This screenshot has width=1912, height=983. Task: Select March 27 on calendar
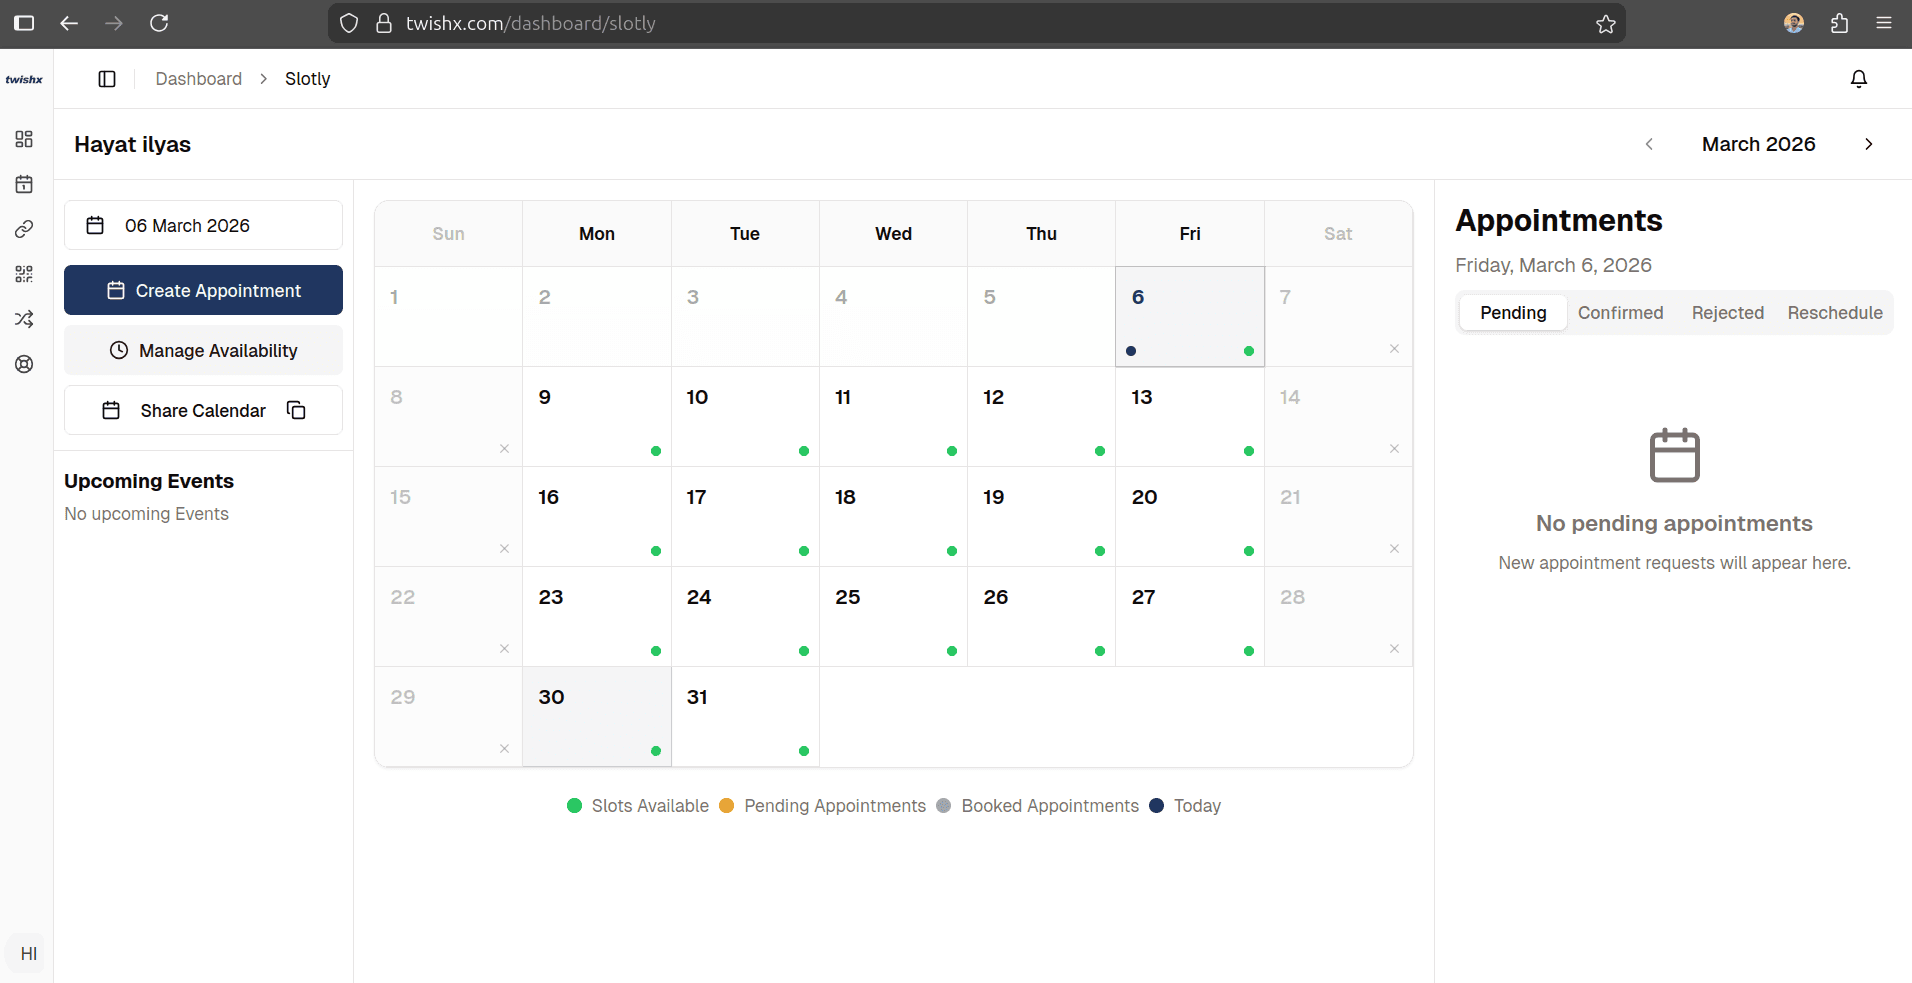[x=1190, y=617]
